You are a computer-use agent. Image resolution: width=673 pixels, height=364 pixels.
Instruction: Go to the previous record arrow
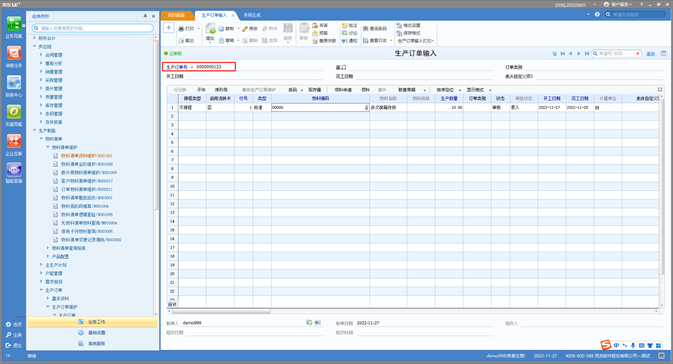tap(570, 54)
